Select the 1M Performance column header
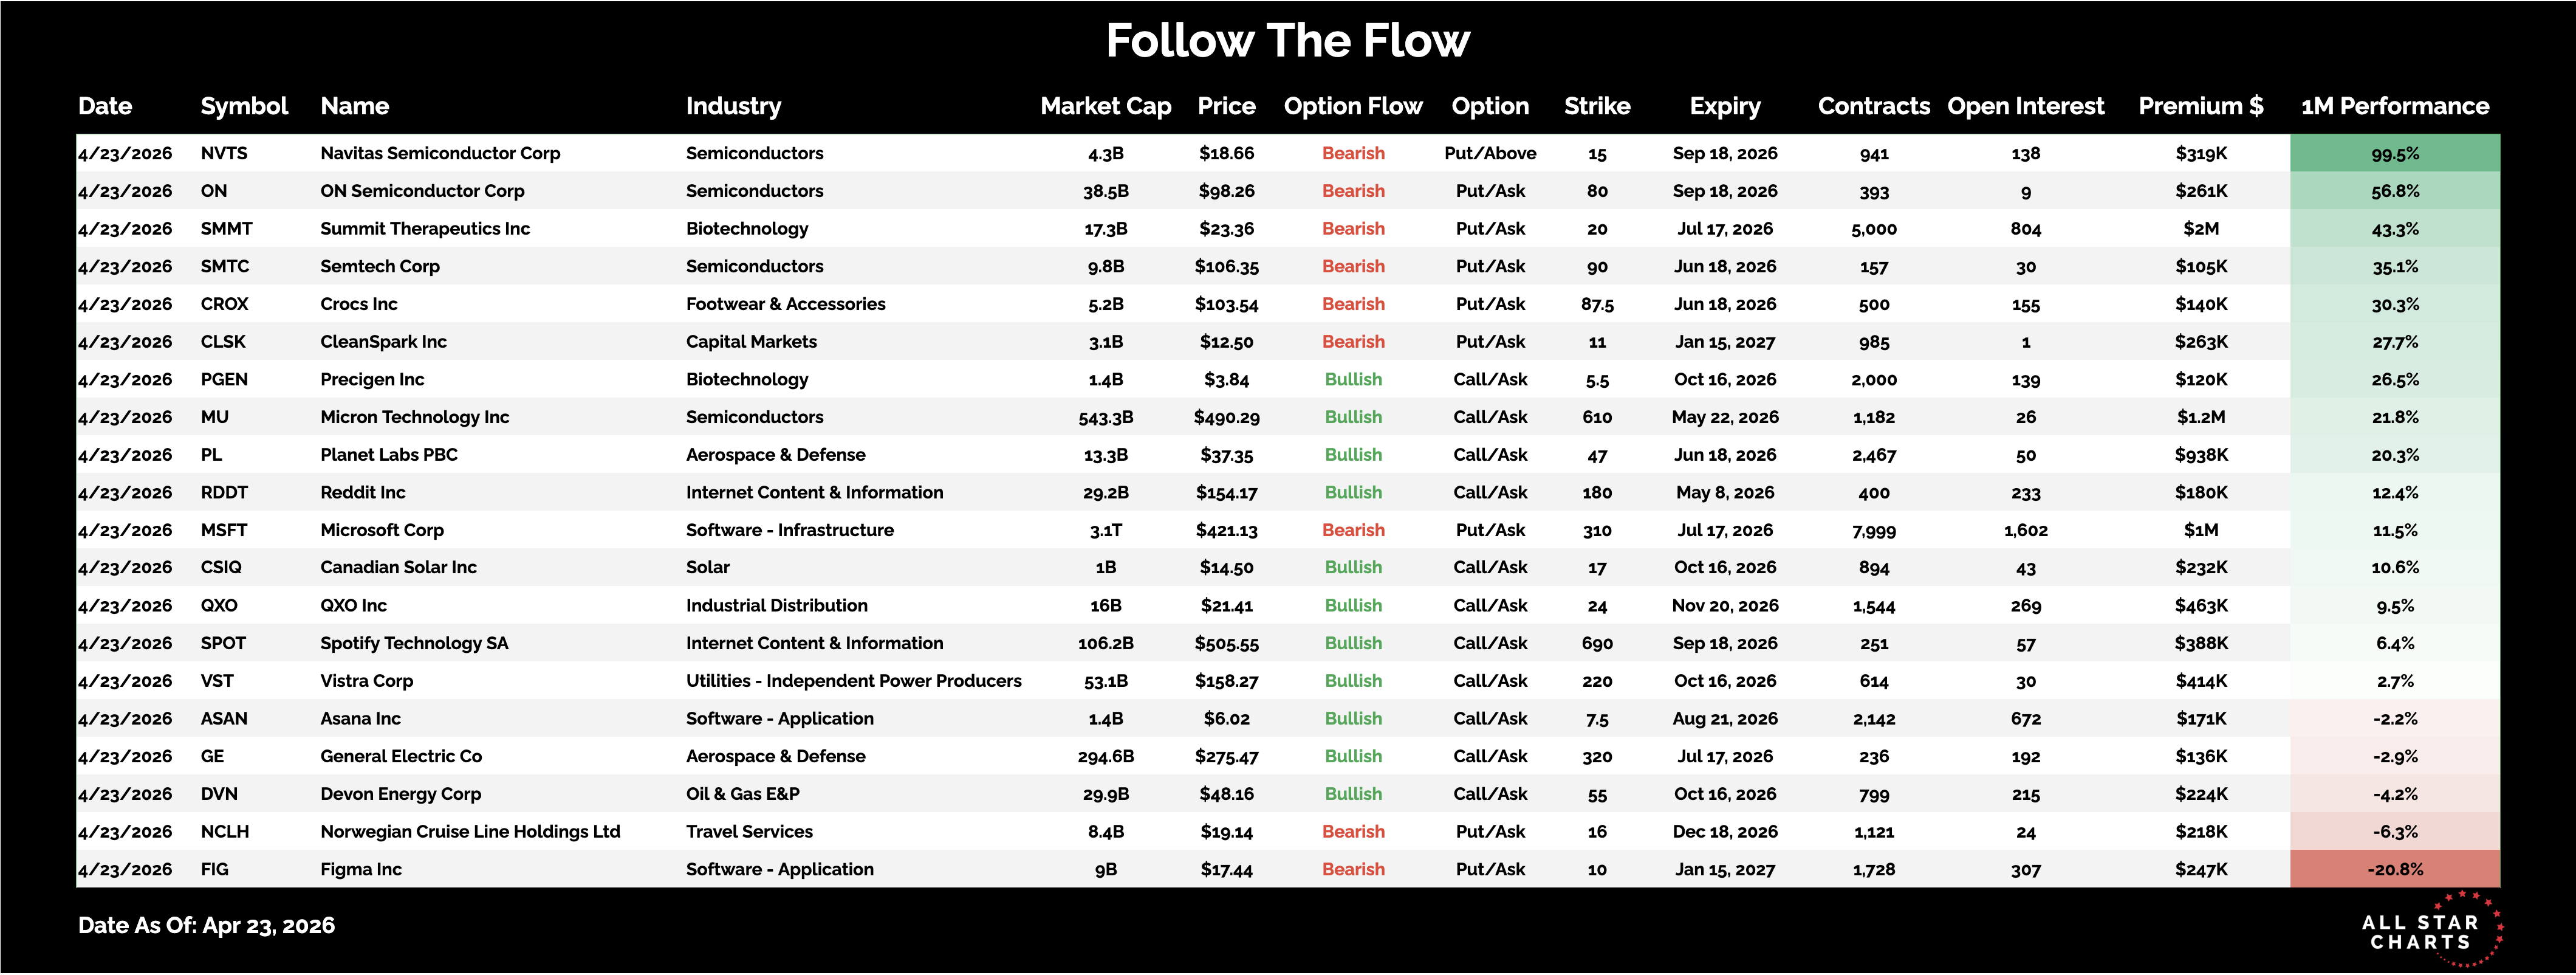Image resolution: width=2576 pixels, height=975 pixels. pos(2395,106)
